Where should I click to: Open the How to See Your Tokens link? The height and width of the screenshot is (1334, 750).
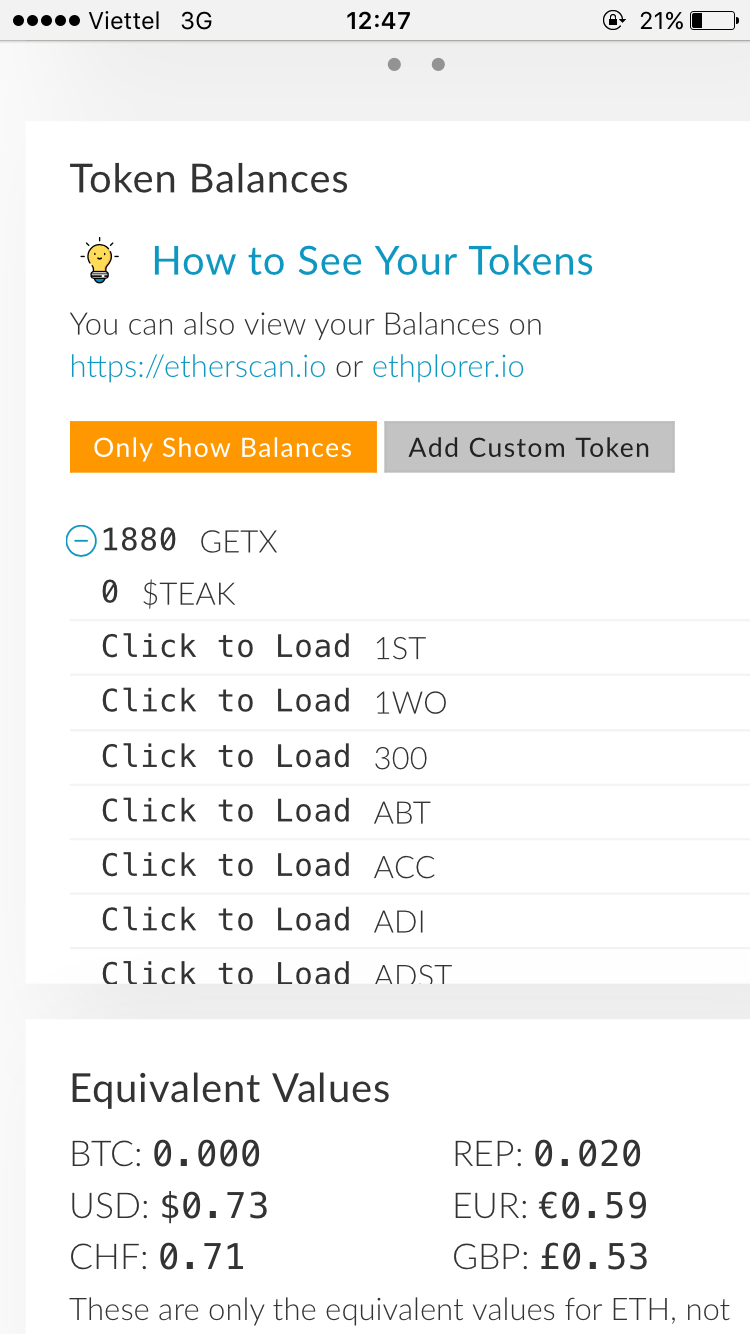click(372, 262)
